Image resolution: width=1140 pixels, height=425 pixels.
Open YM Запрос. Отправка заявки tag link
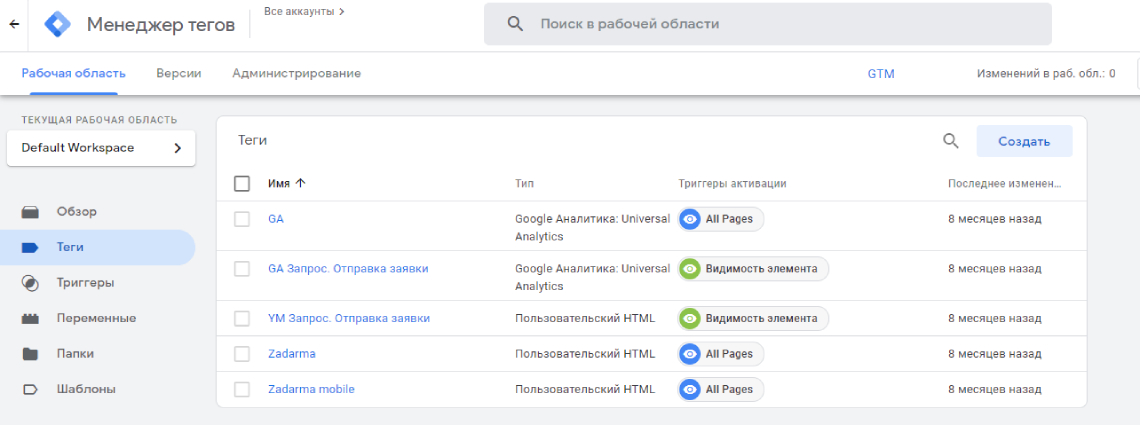point(349,318)
